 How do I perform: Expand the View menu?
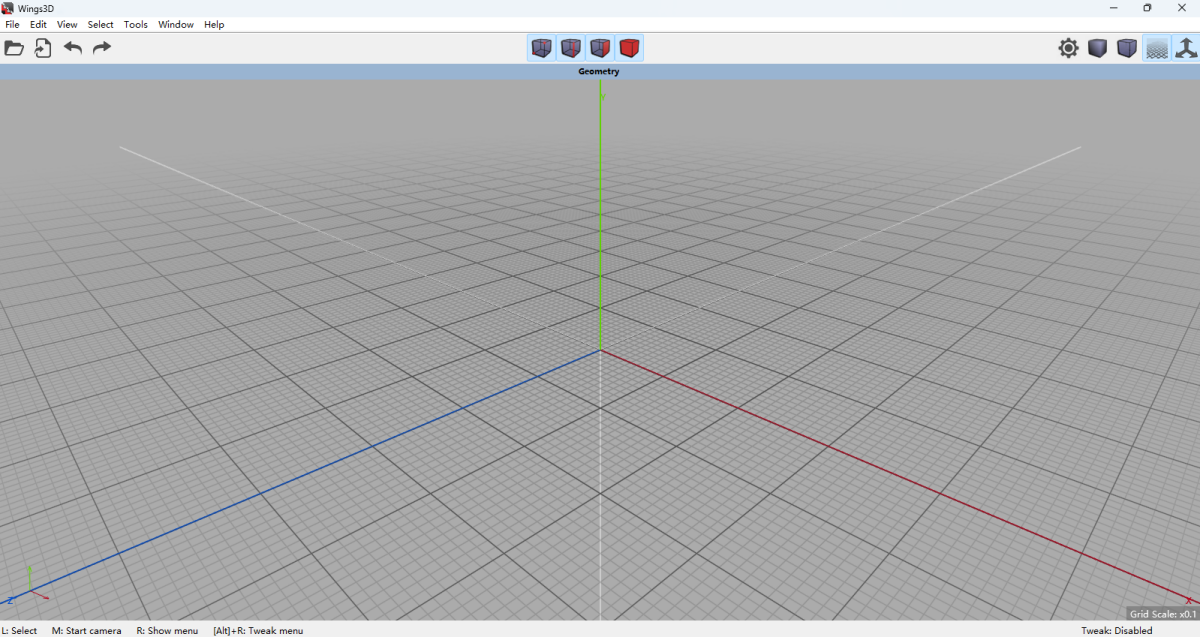pyautogui.click(x=67, y=24)
